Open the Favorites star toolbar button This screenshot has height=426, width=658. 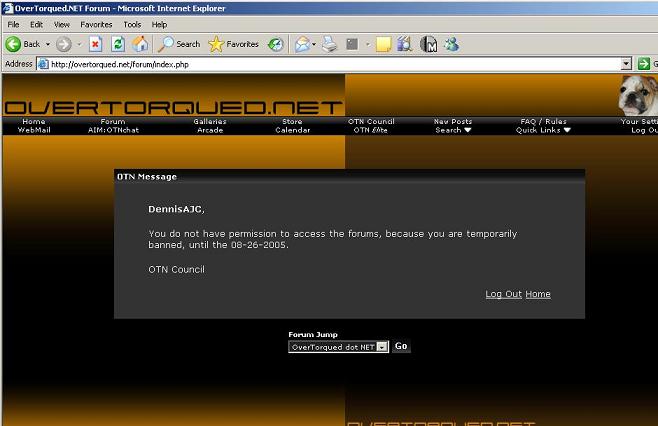tap(233, 44)
